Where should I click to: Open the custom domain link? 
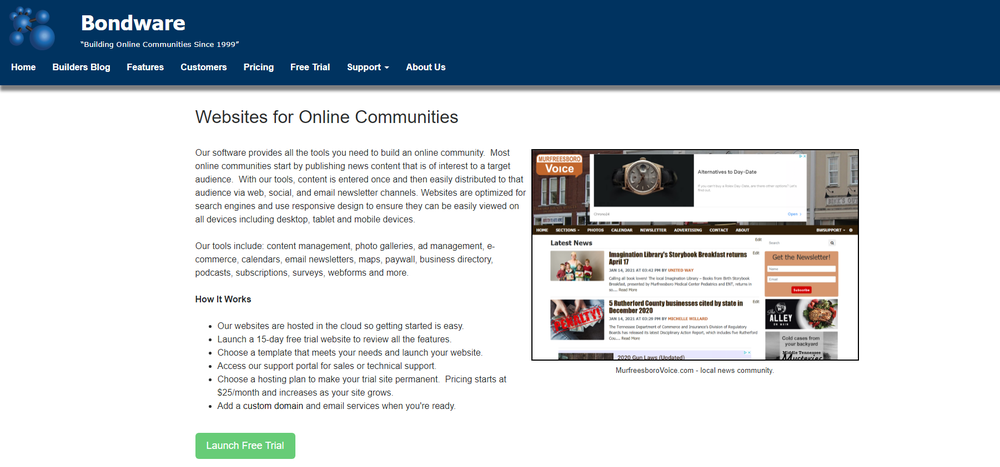point(274,406)
